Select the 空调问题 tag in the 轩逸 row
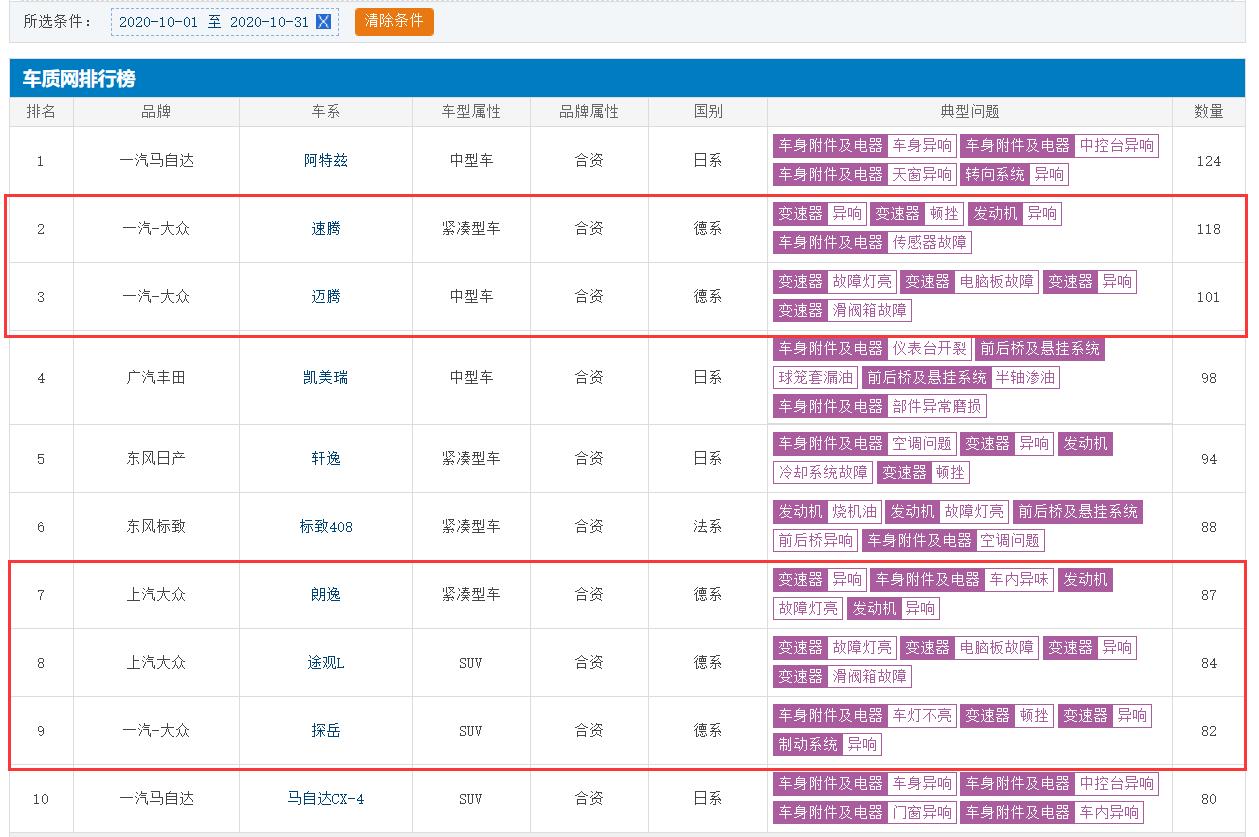This screenshot has width=1259, height=837. [x=865, y=443]
